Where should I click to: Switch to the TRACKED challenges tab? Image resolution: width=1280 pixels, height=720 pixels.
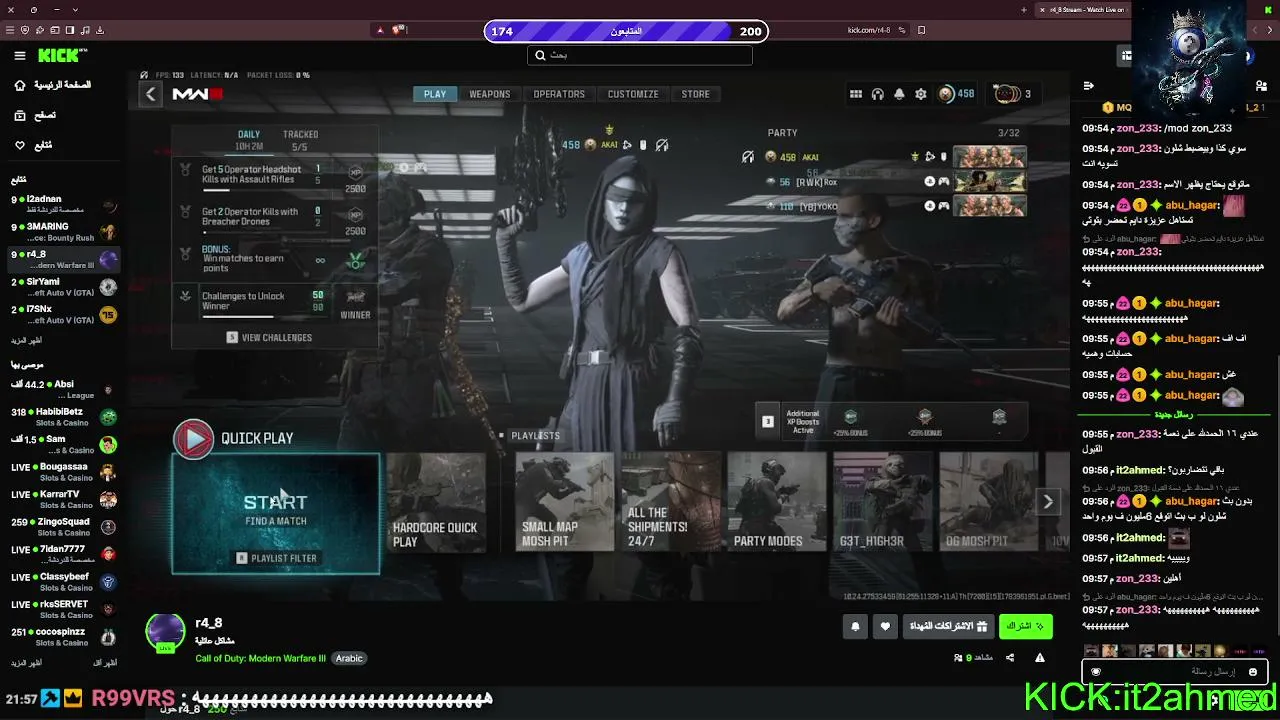(300, 140)
